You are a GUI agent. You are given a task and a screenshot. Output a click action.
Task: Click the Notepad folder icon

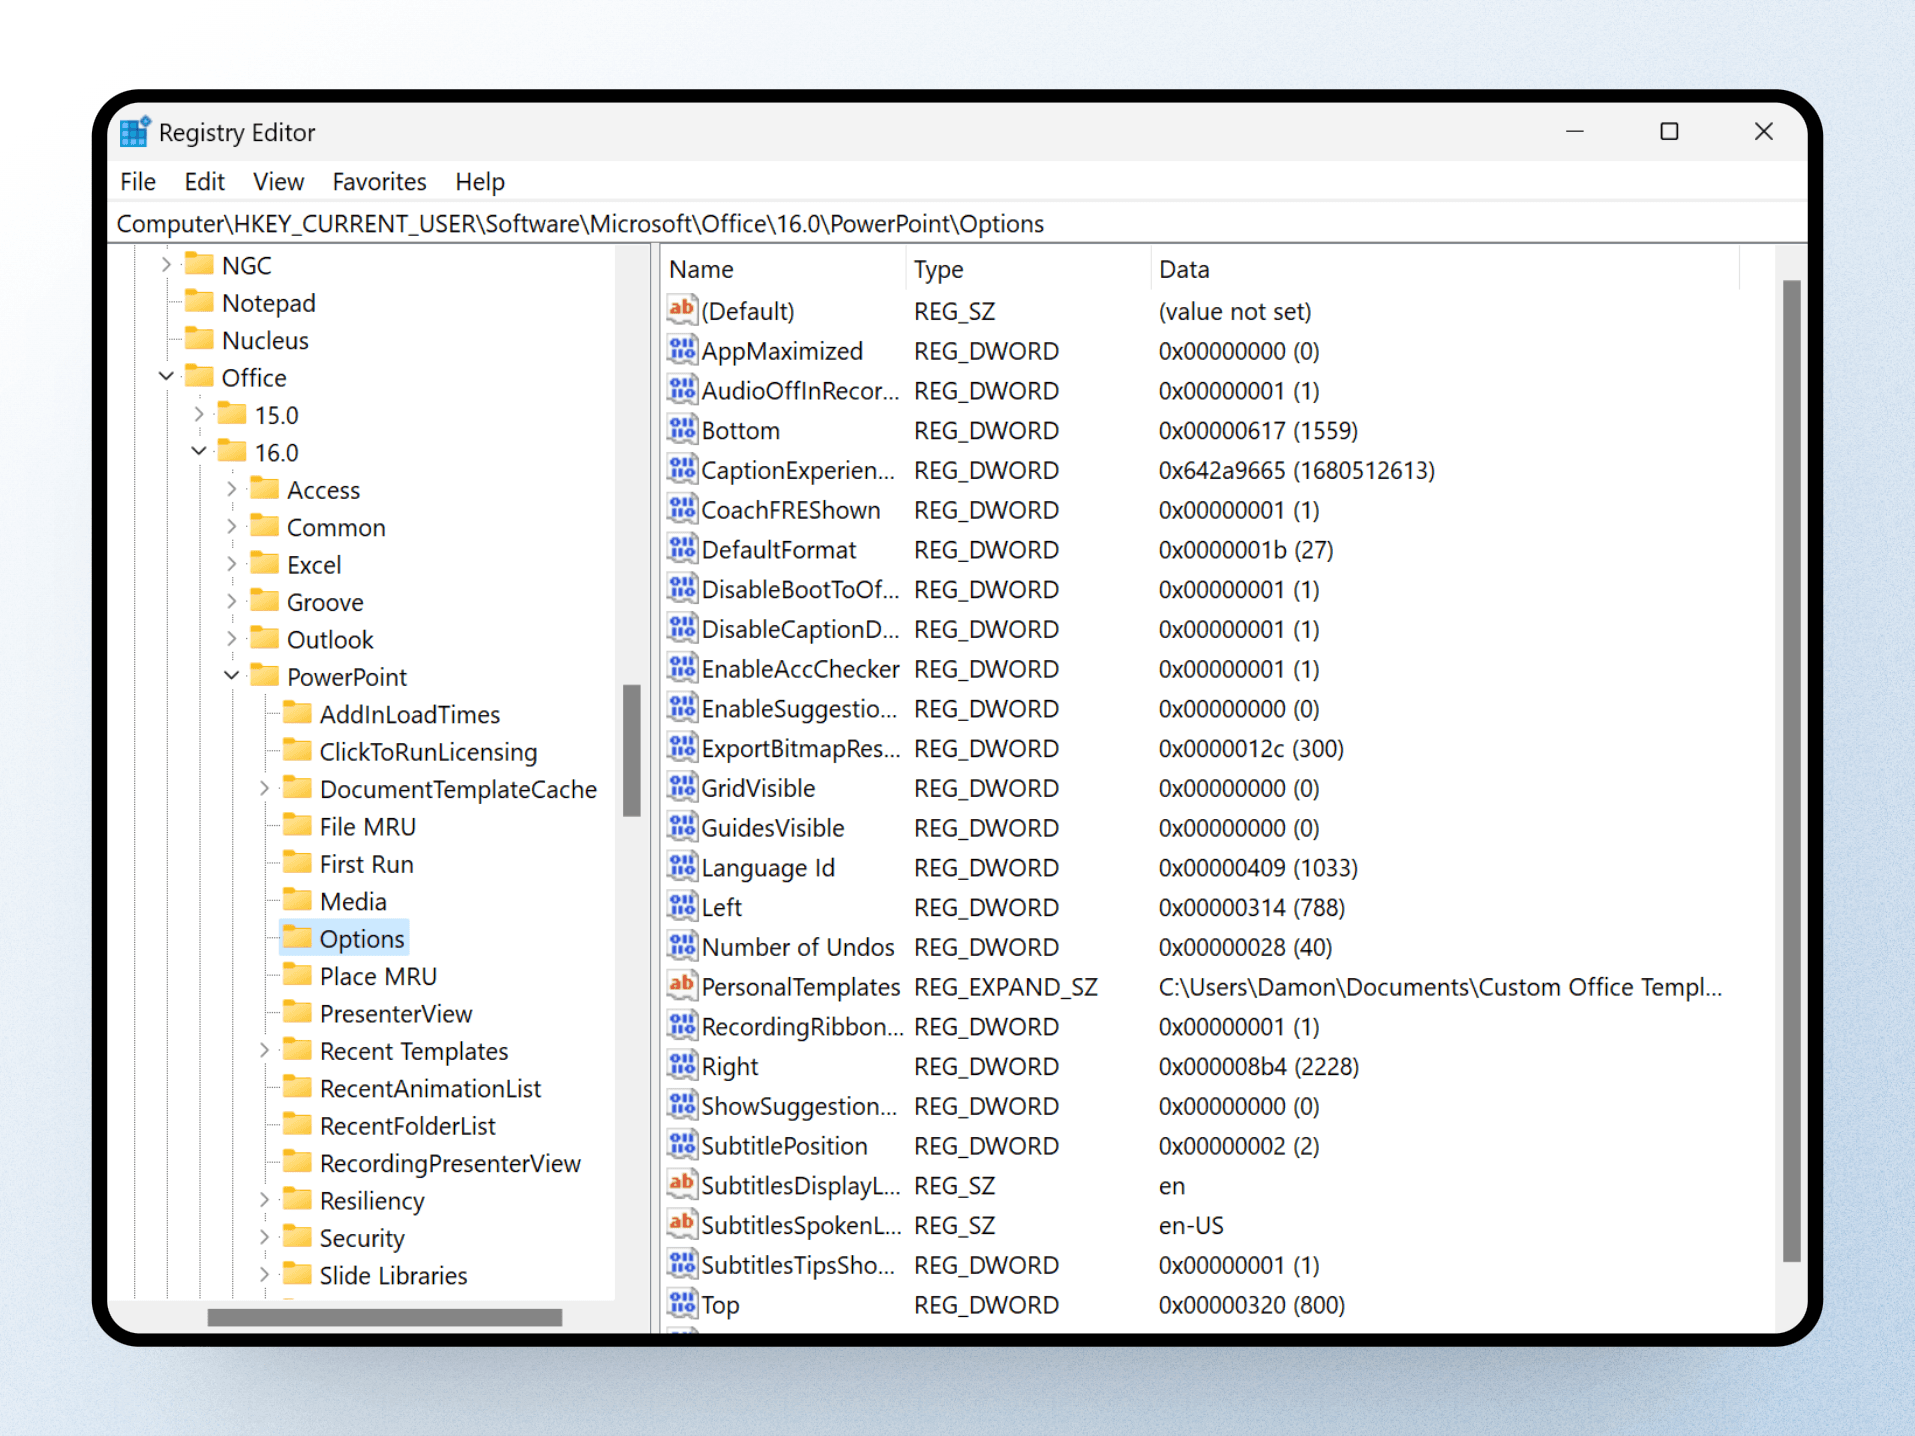(x=200, y=301)
